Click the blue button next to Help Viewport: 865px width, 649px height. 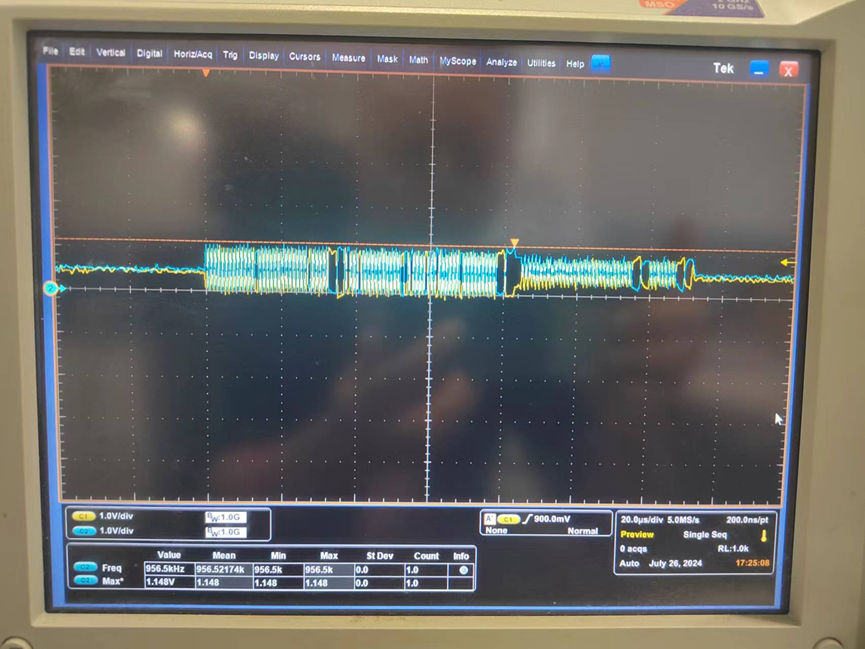600,63
